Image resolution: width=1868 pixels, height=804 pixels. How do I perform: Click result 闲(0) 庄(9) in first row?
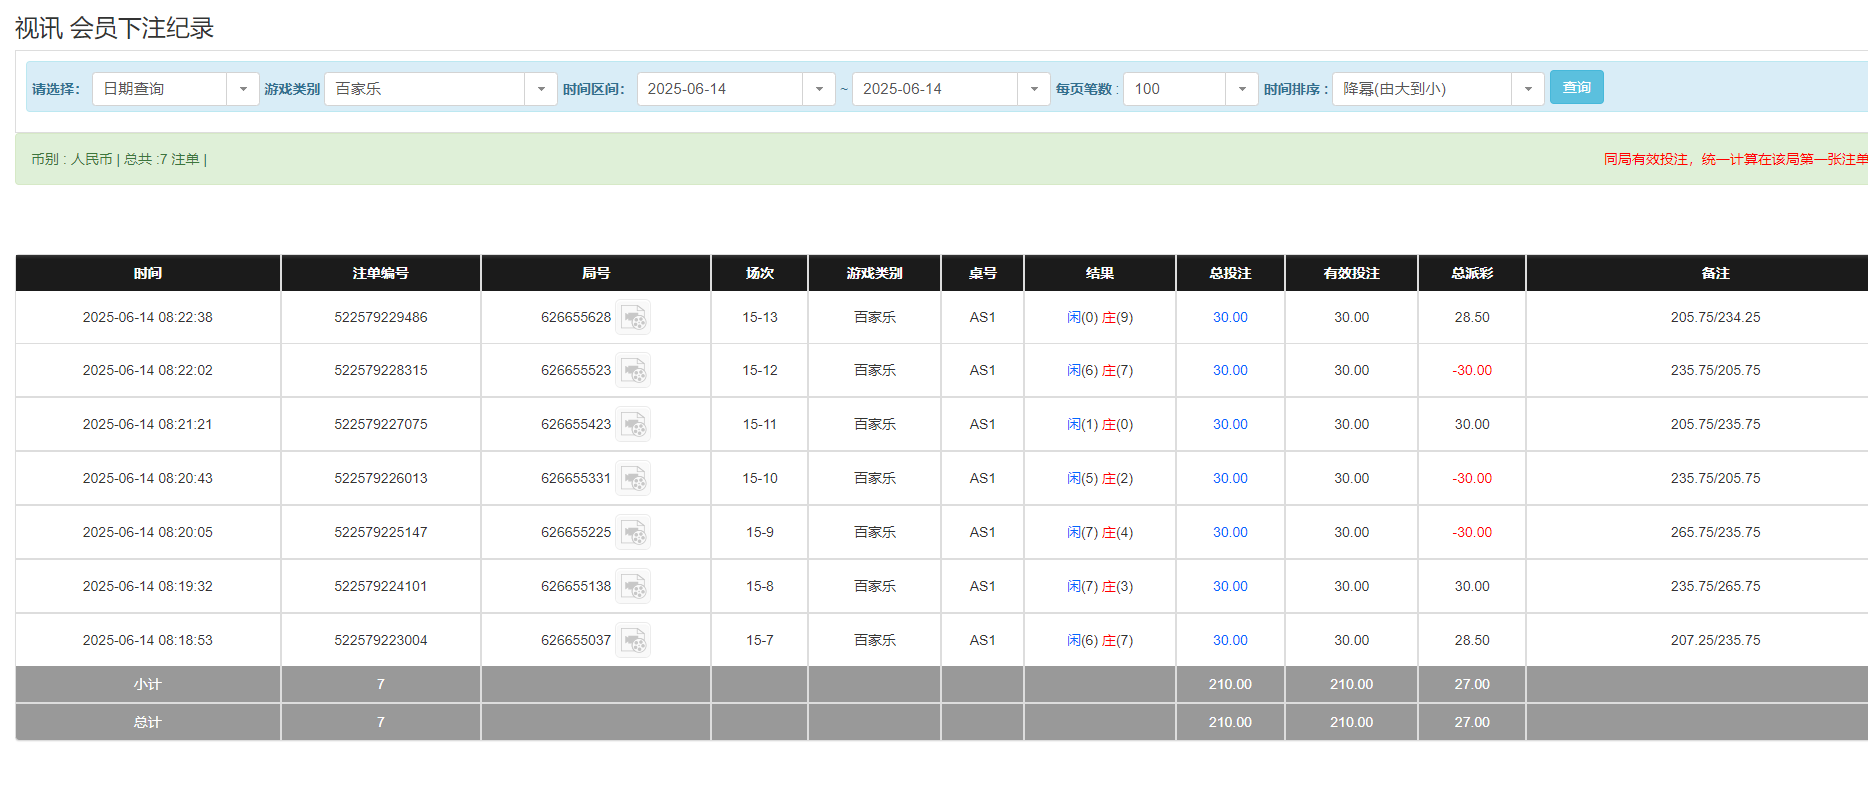pyautogui.click(x=1099, y=318)
